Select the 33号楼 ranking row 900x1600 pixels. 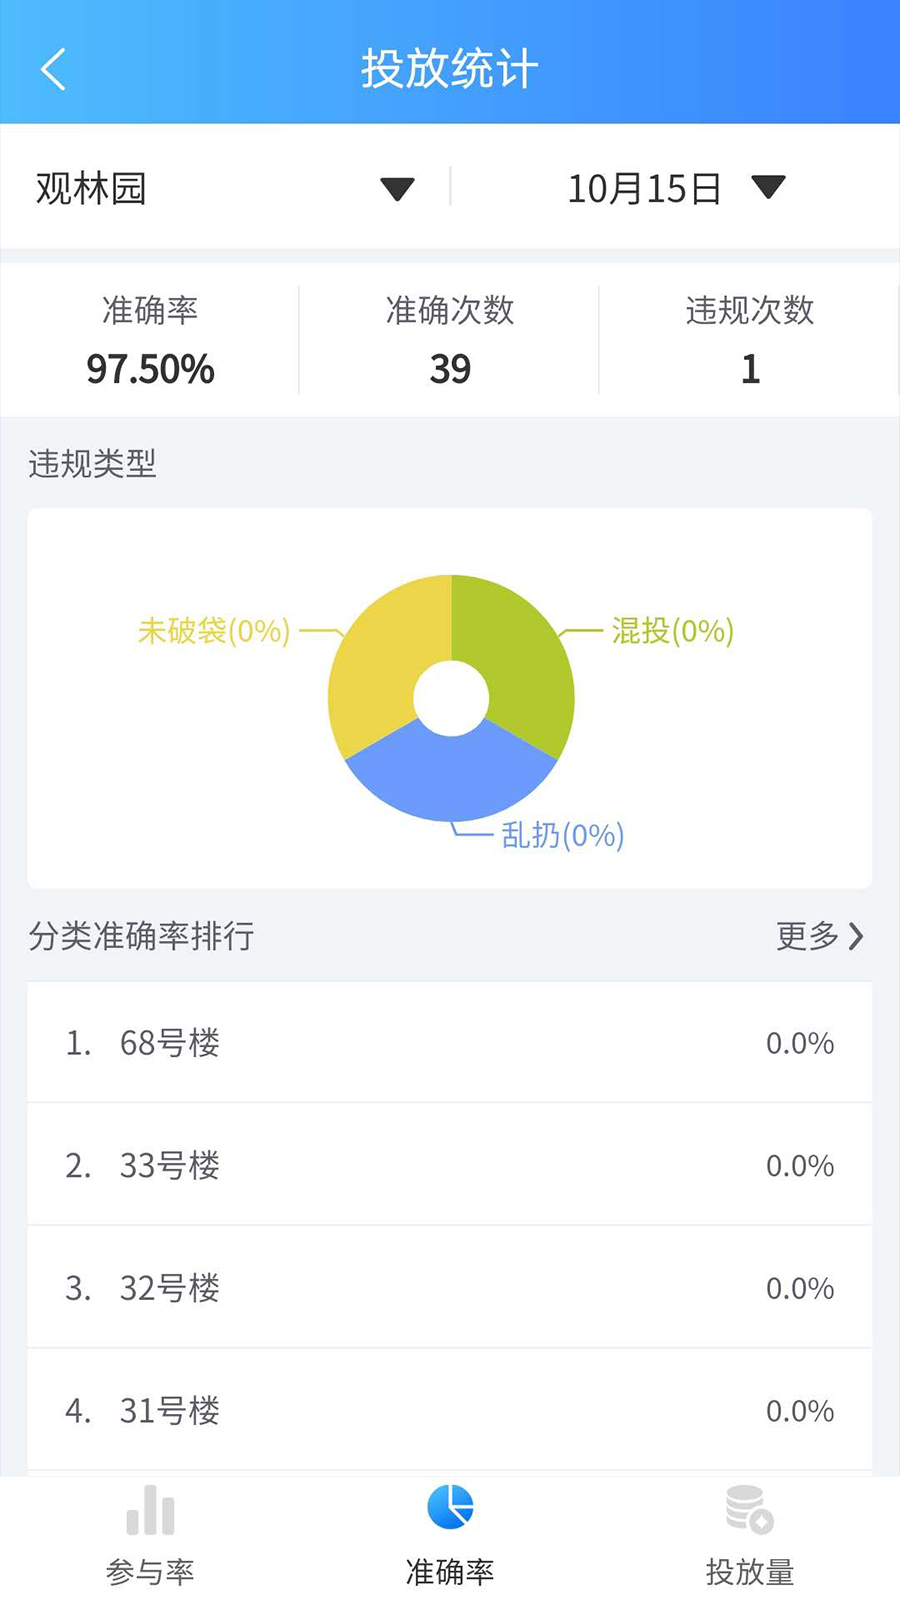450,1165
